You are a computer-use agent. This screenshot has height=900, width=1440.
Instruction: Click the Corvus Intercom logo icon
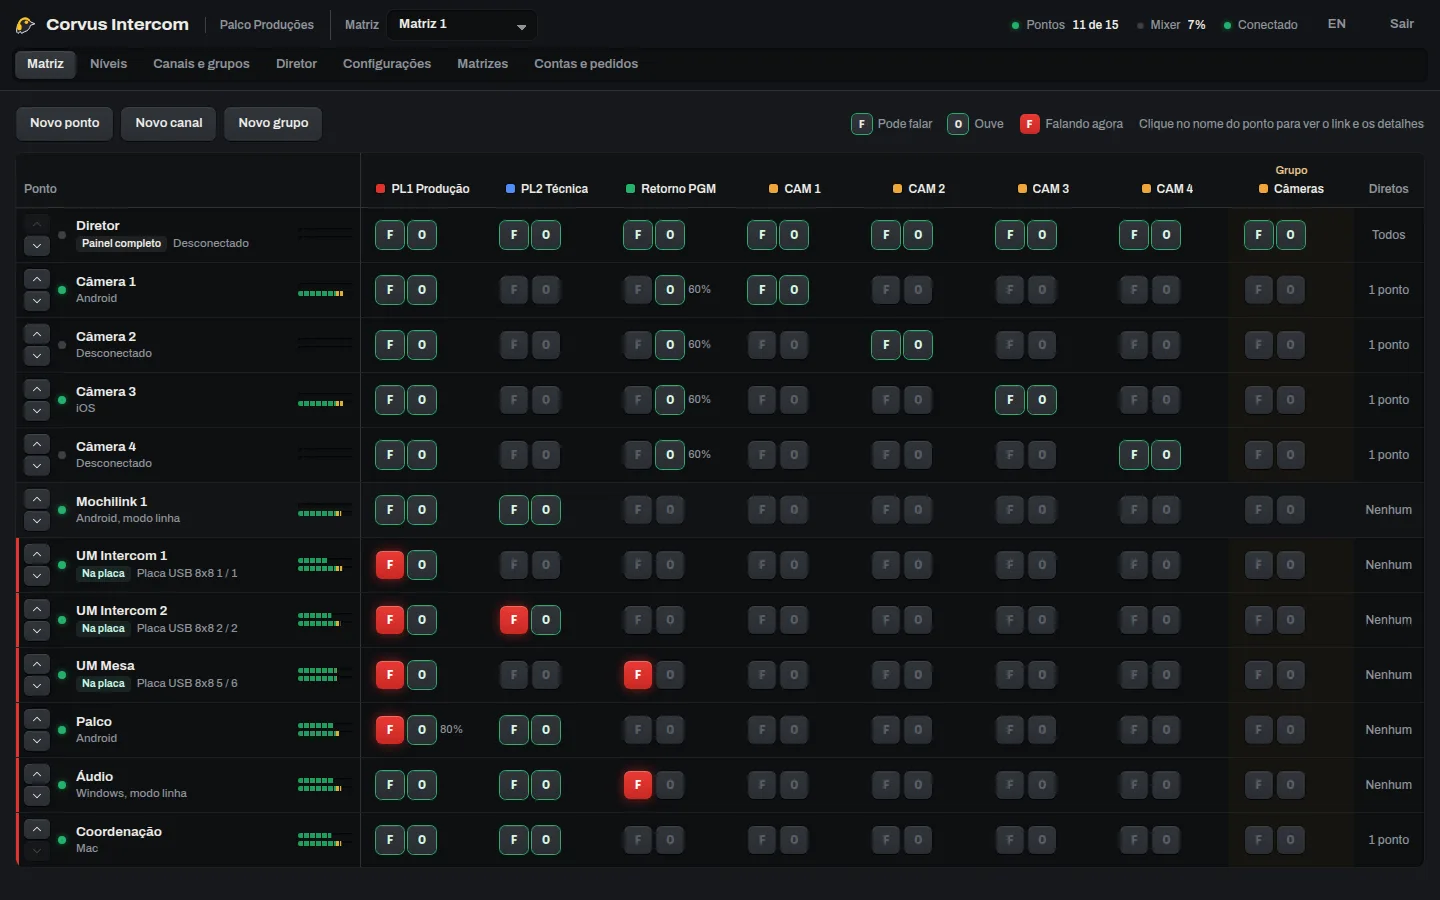(x=26, y=25)
